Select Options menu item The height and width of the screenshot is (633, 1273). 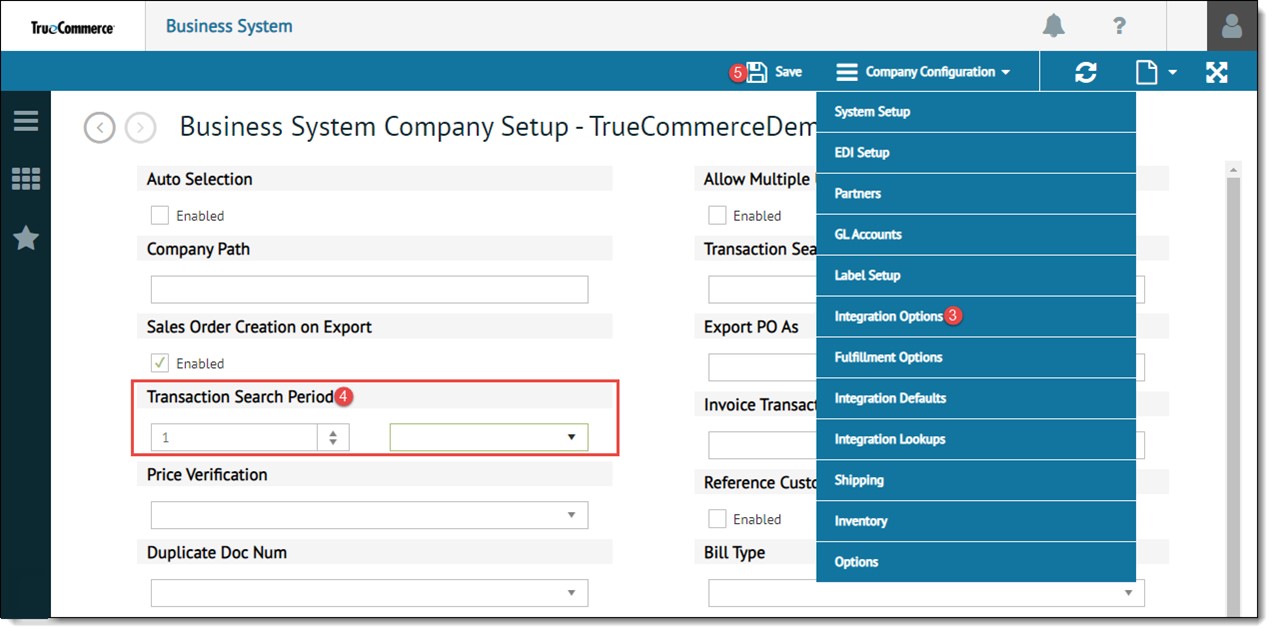click(976, 562)
